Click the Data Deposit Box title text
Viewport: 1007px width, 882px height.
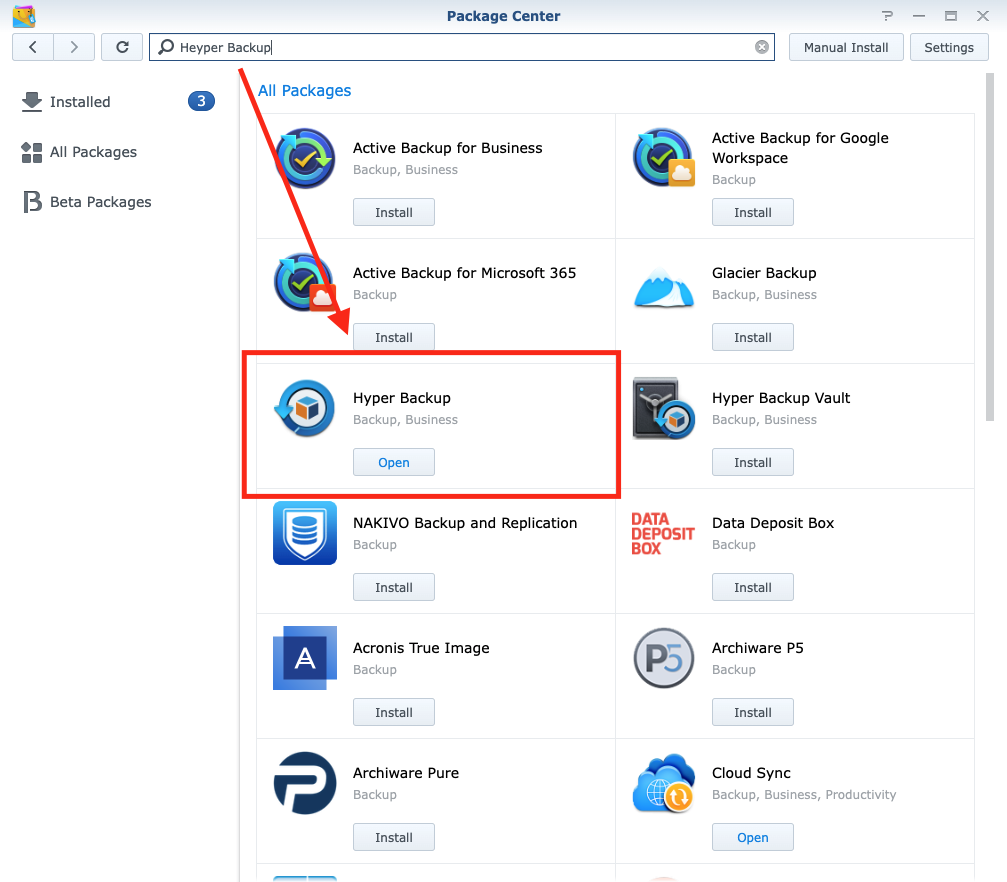coord(773,523)
